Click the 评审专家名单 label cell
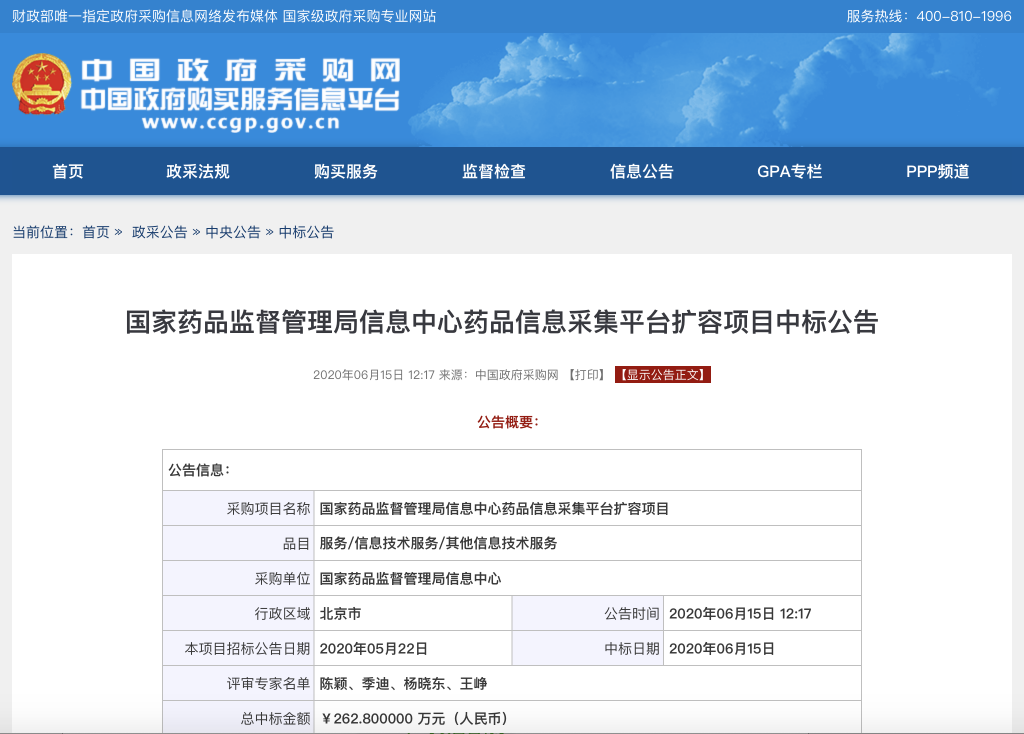1024x734 pixels. [x=238, y=684]
